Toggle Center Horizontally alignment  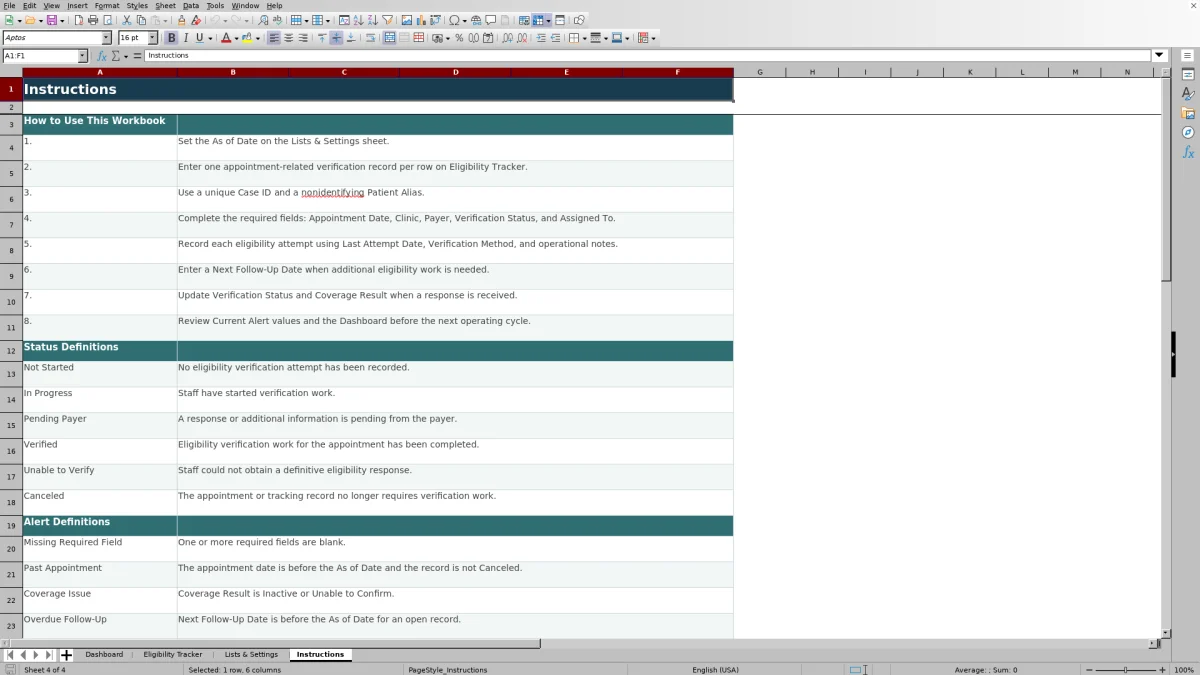289,38
